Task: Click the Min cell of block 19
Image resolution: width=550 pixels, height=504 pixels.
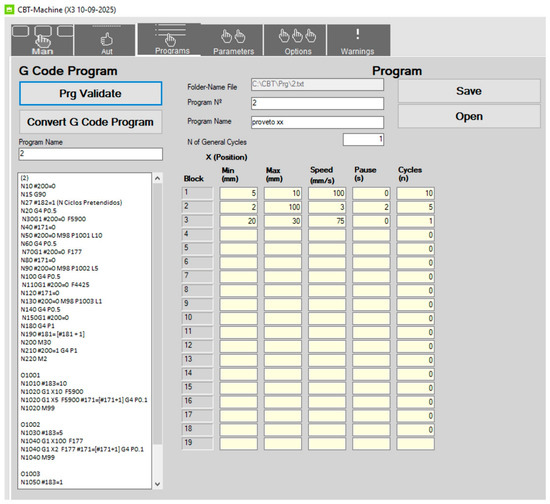Action: (239, 444)
